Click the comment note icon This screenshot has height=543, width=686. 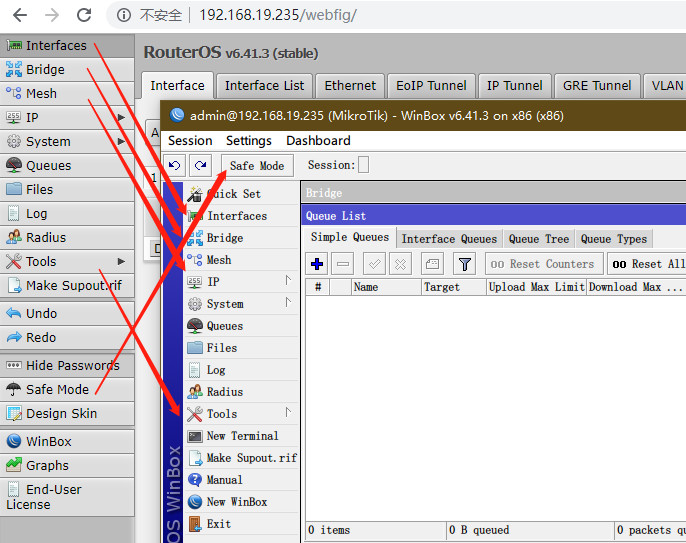[432, 264]
